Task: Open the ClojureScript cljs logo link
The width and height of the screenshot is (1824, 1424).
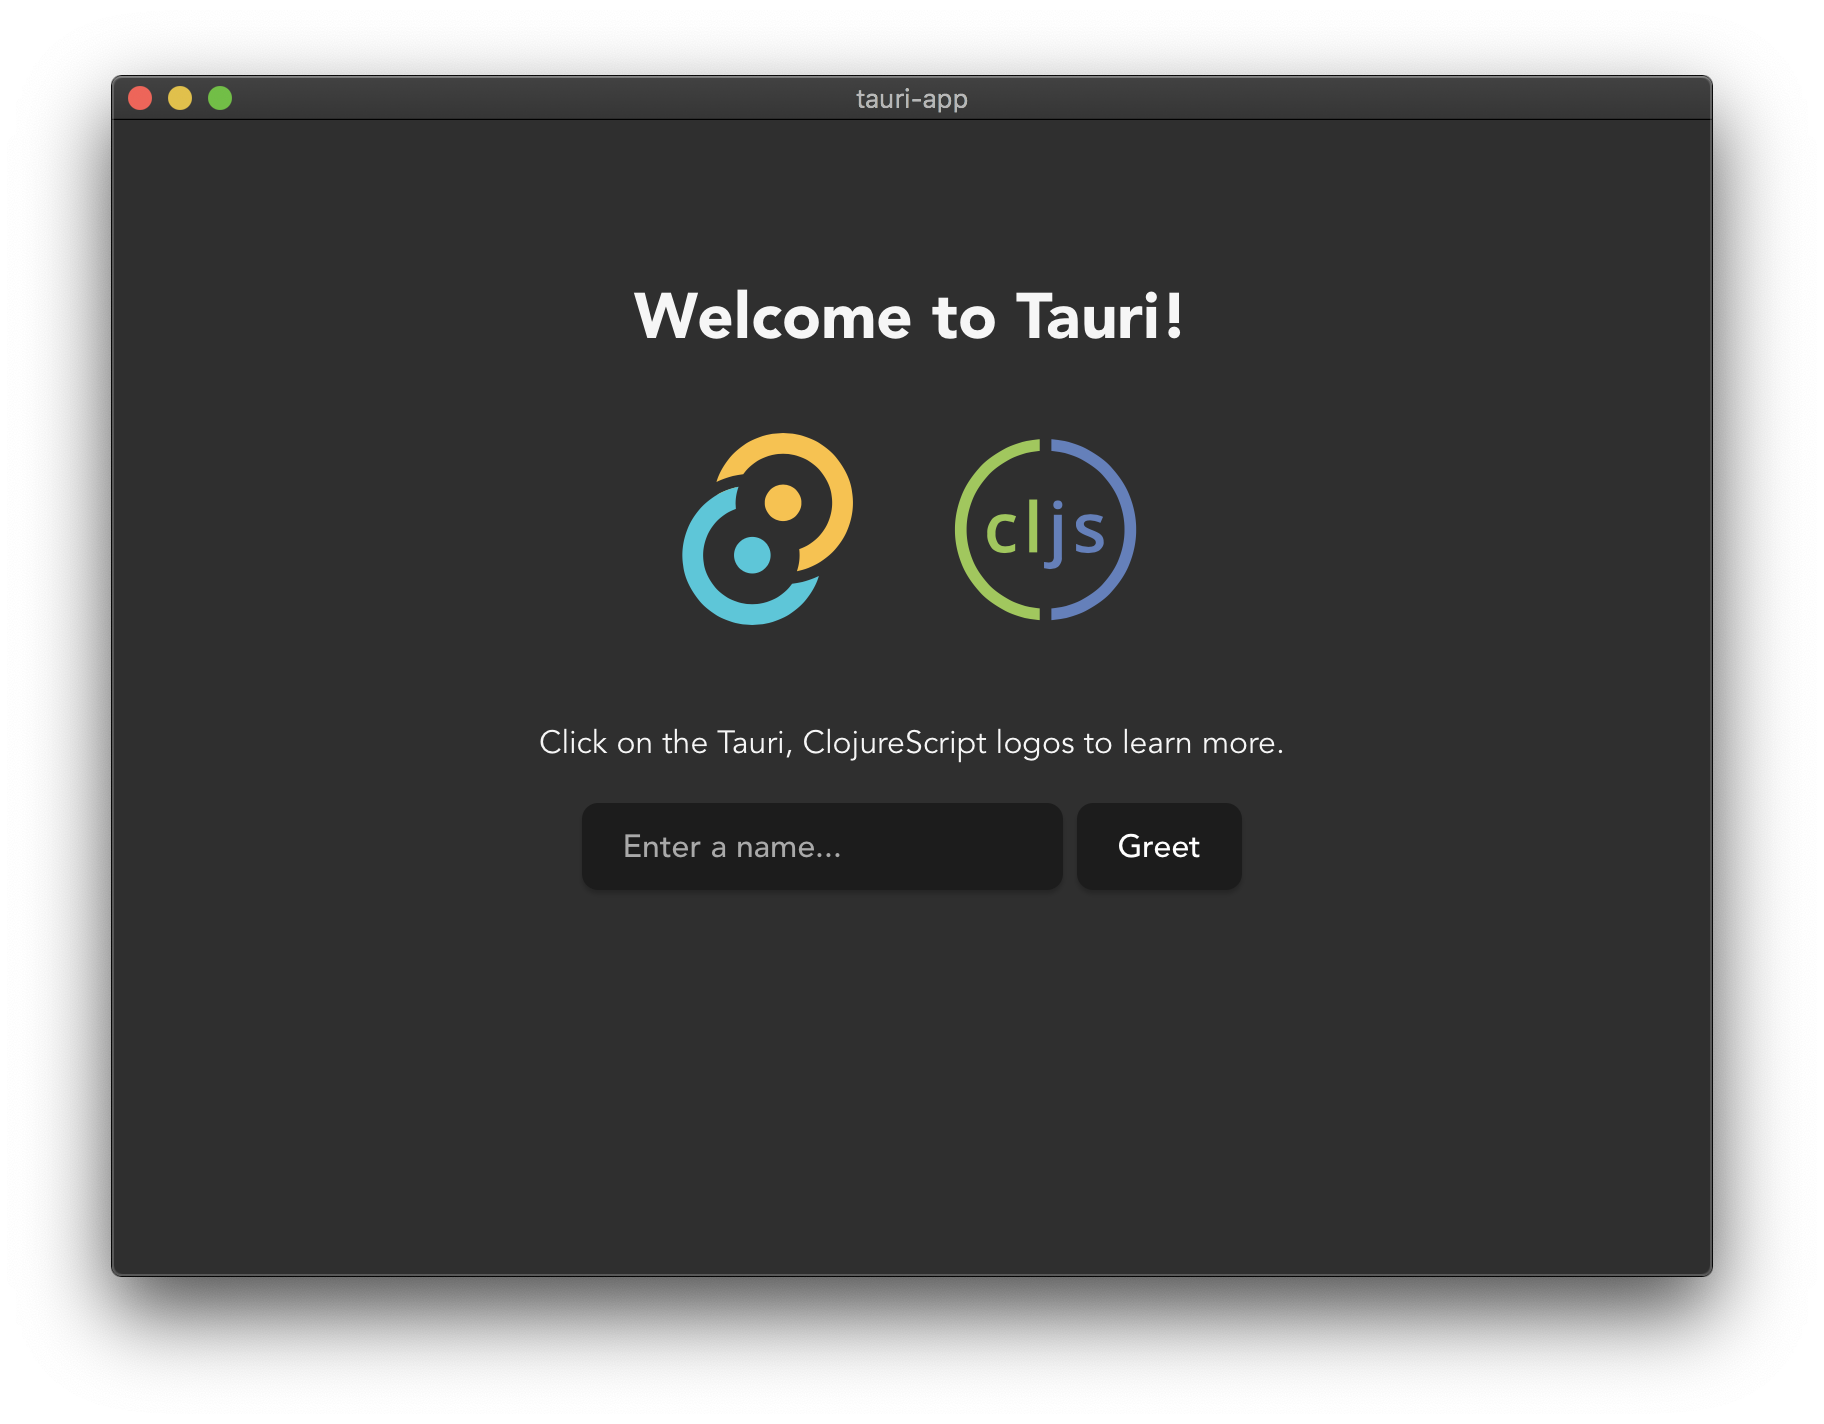Action: click(1045, 529)
